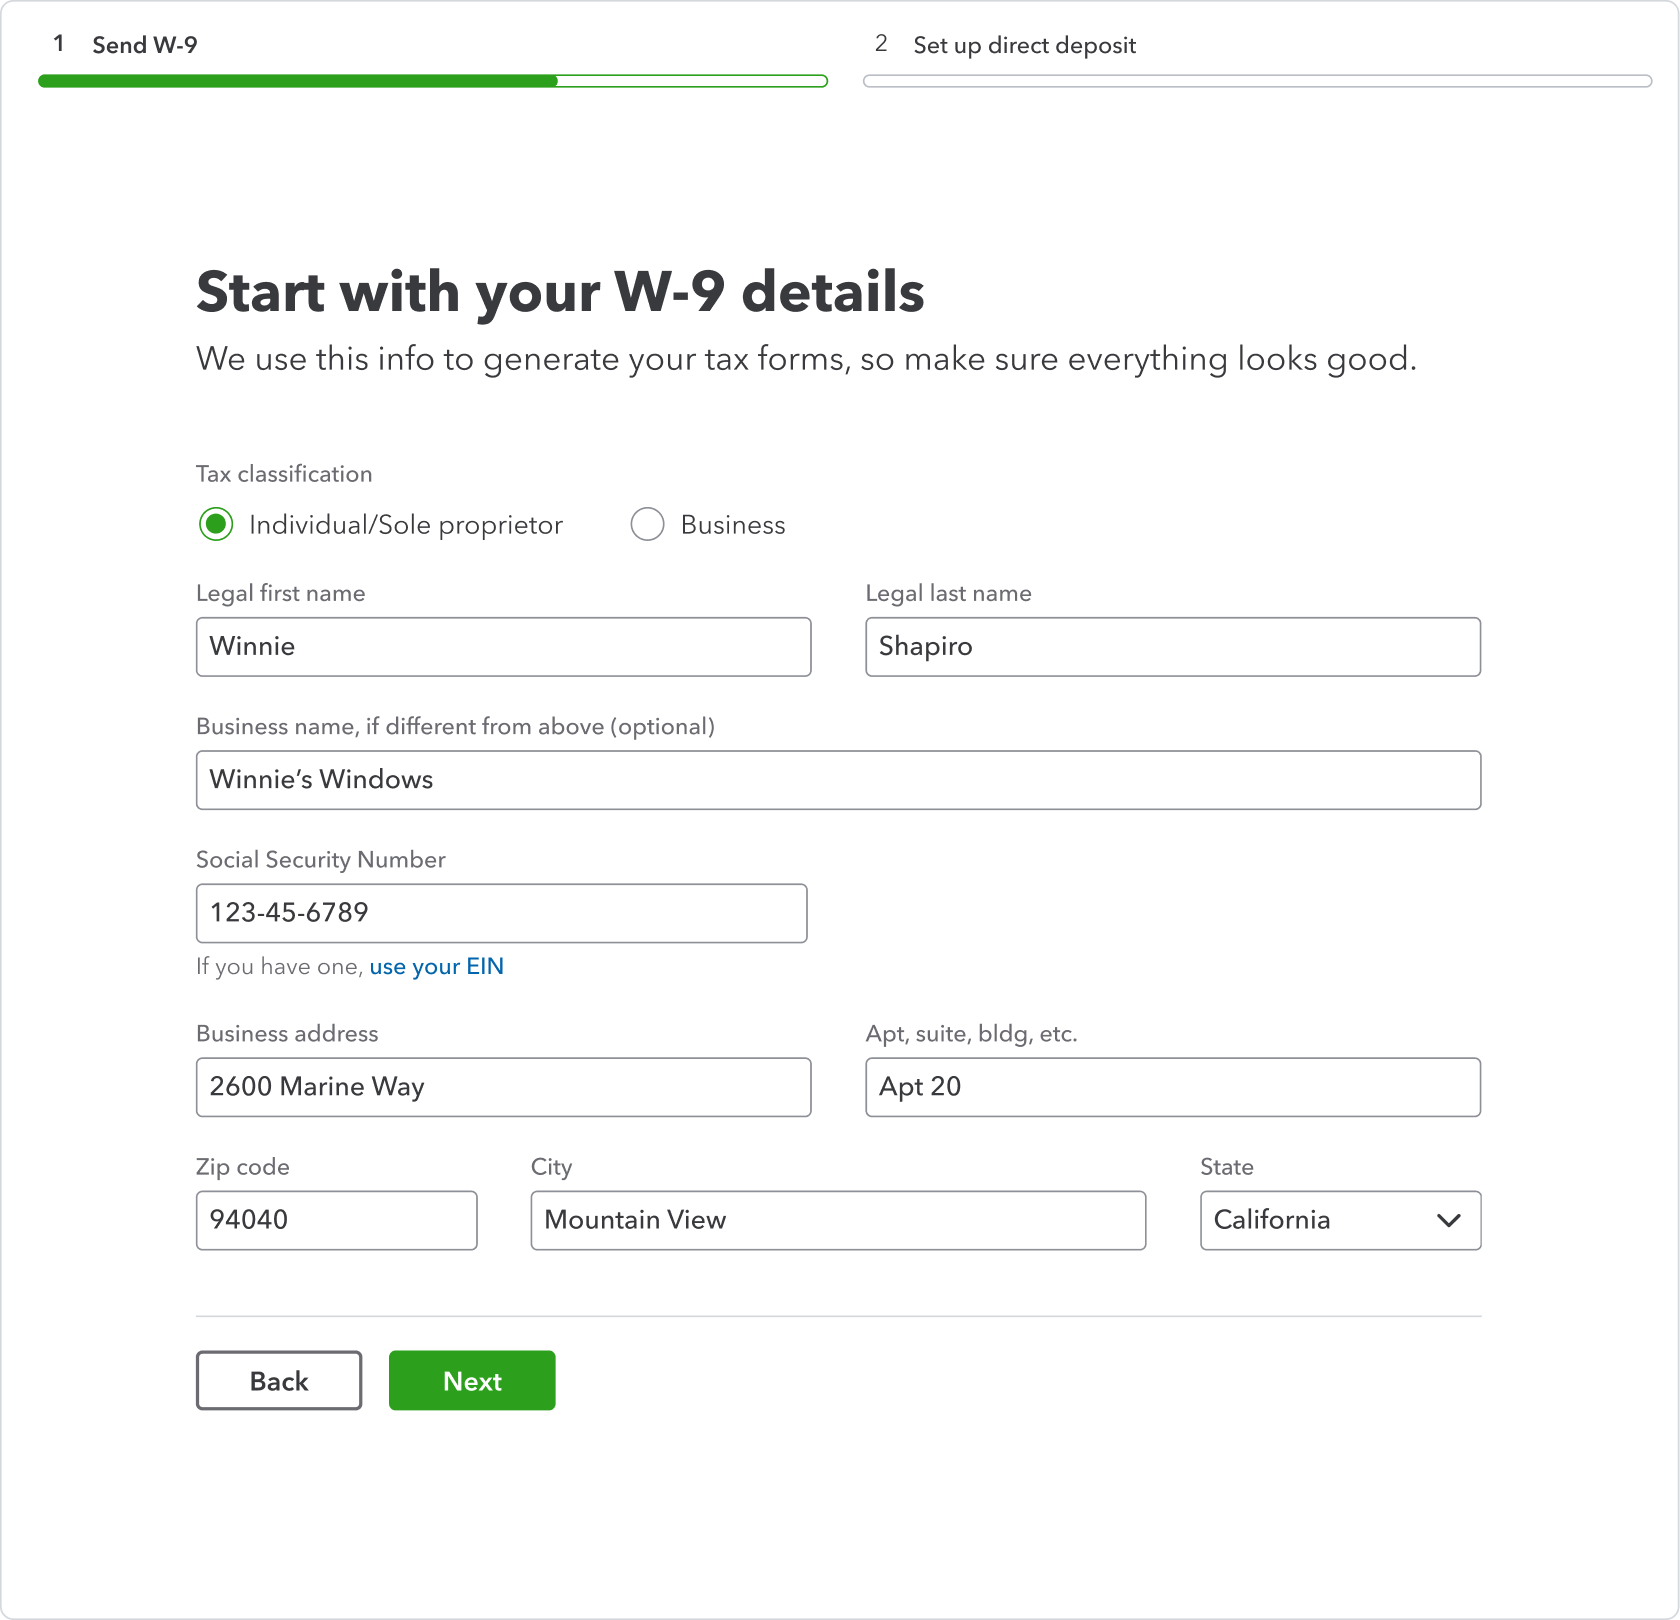This screenshot has height=1620, width=1680.
Task: Select Individual/Sole proprietor radio button
Action: pos(216,524)
